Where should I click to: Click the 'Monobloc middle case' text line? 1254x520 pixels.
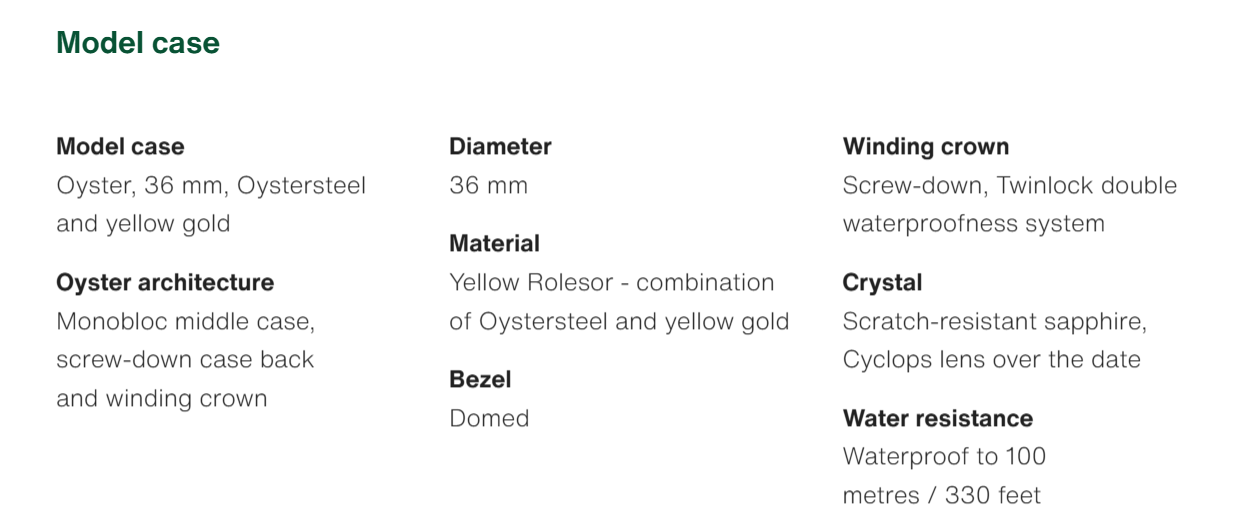[x=186, y=321]
